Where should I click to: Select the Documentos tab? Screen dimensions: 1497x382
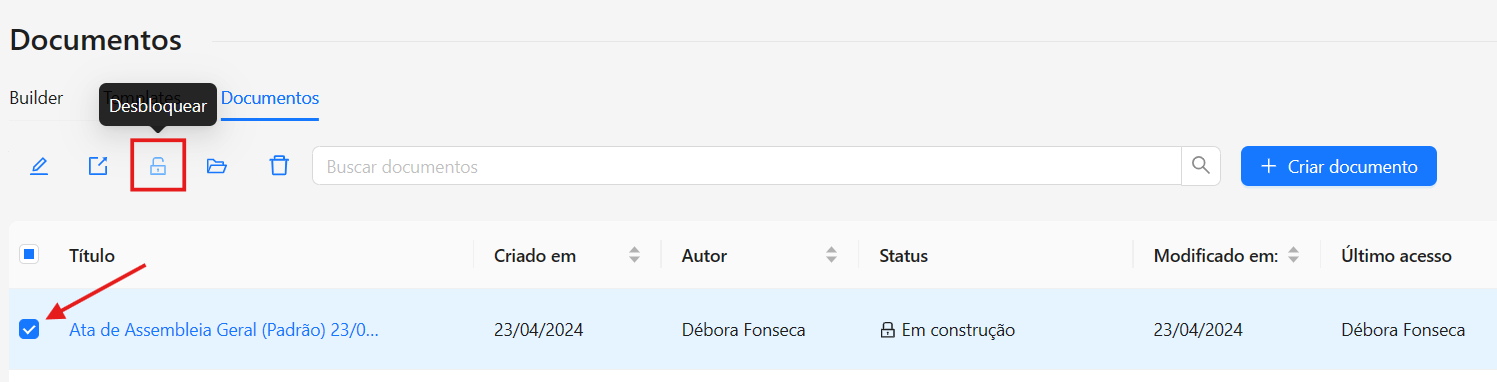[270, 98]
